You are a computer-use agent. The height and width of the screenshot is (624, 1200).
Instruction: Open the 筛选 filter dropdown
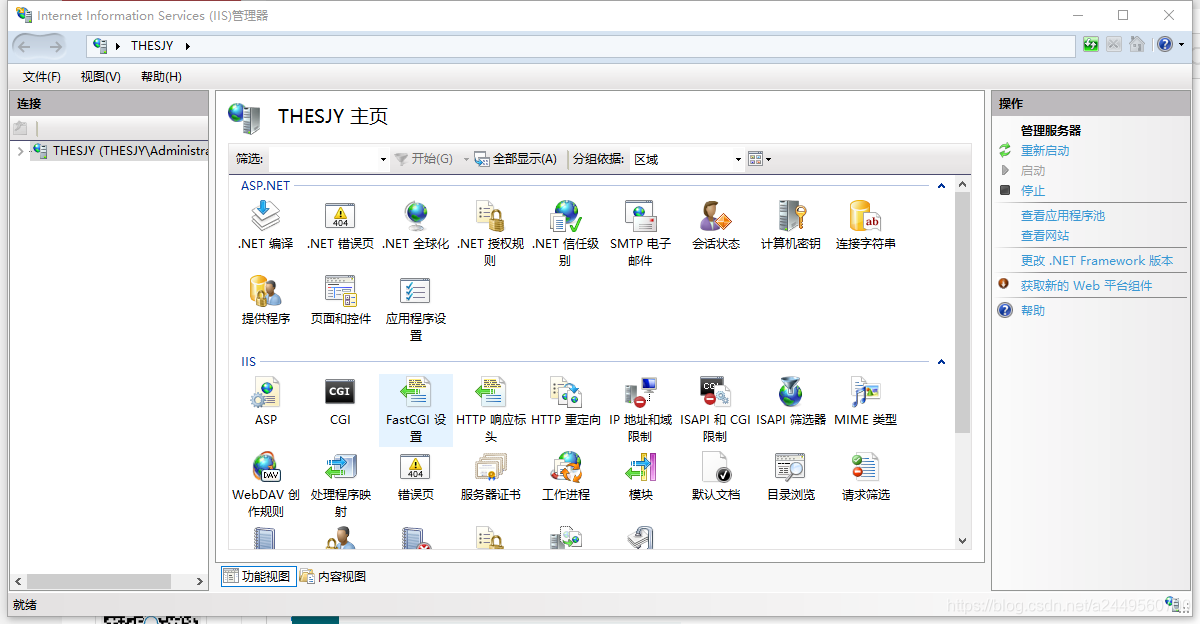pyautogui.click(x=383, y=159)
